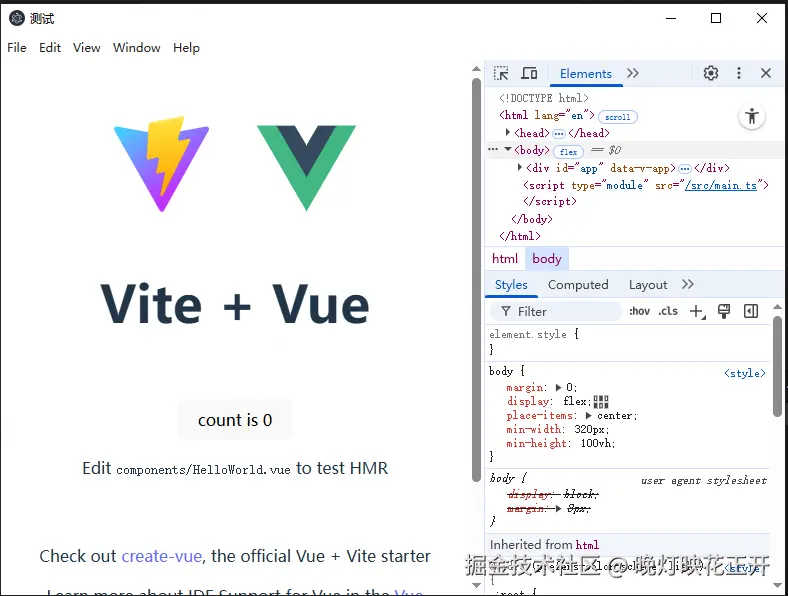Expand the margin shorthand triangle in body rule
788x596 pixels.
[x=558, y=387]
